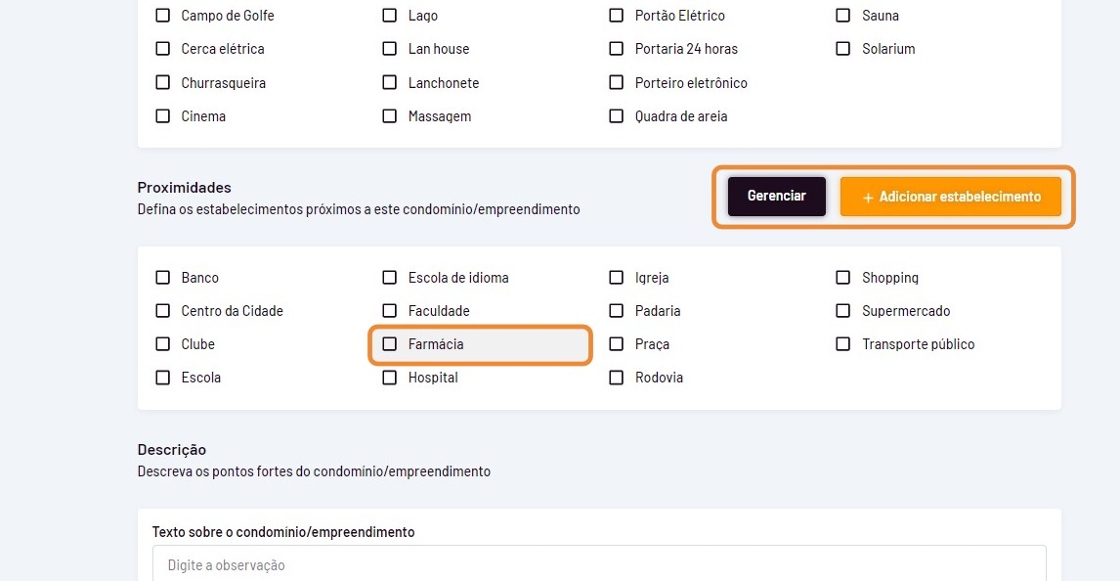Check the Quadra de areia option
The width and height of the screenshot is (1120, 581).
(616, 116)
